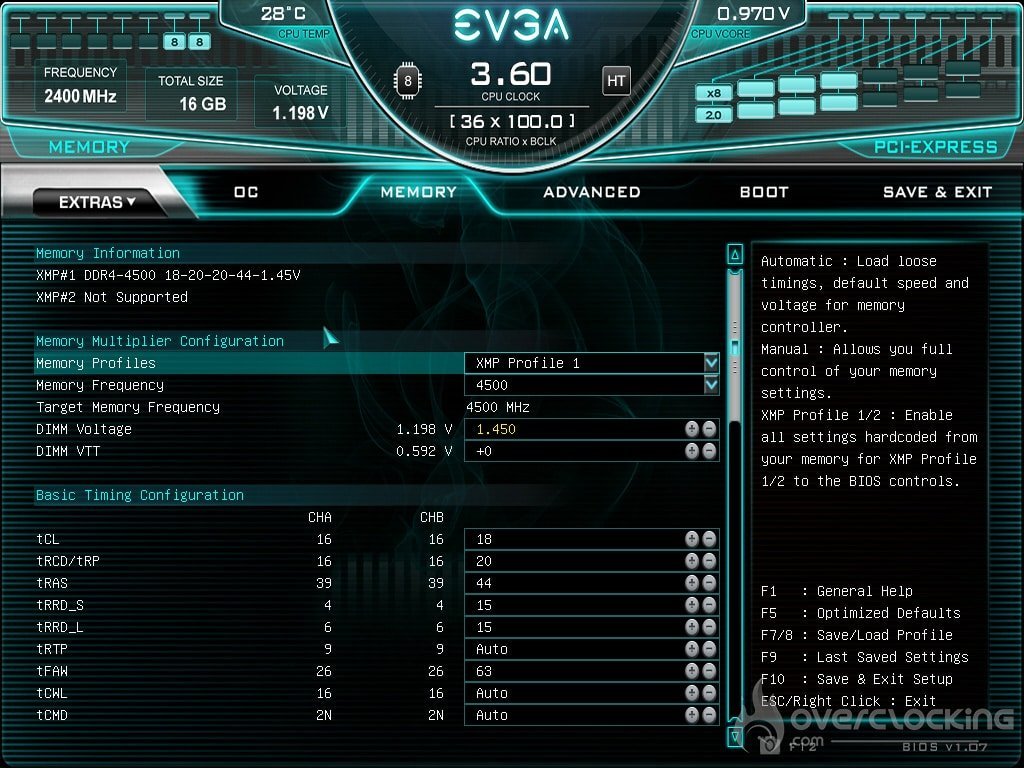Decrease tCL value with minus icon
This screenshot has width=1024, height=768.
(x=709, y=539)
